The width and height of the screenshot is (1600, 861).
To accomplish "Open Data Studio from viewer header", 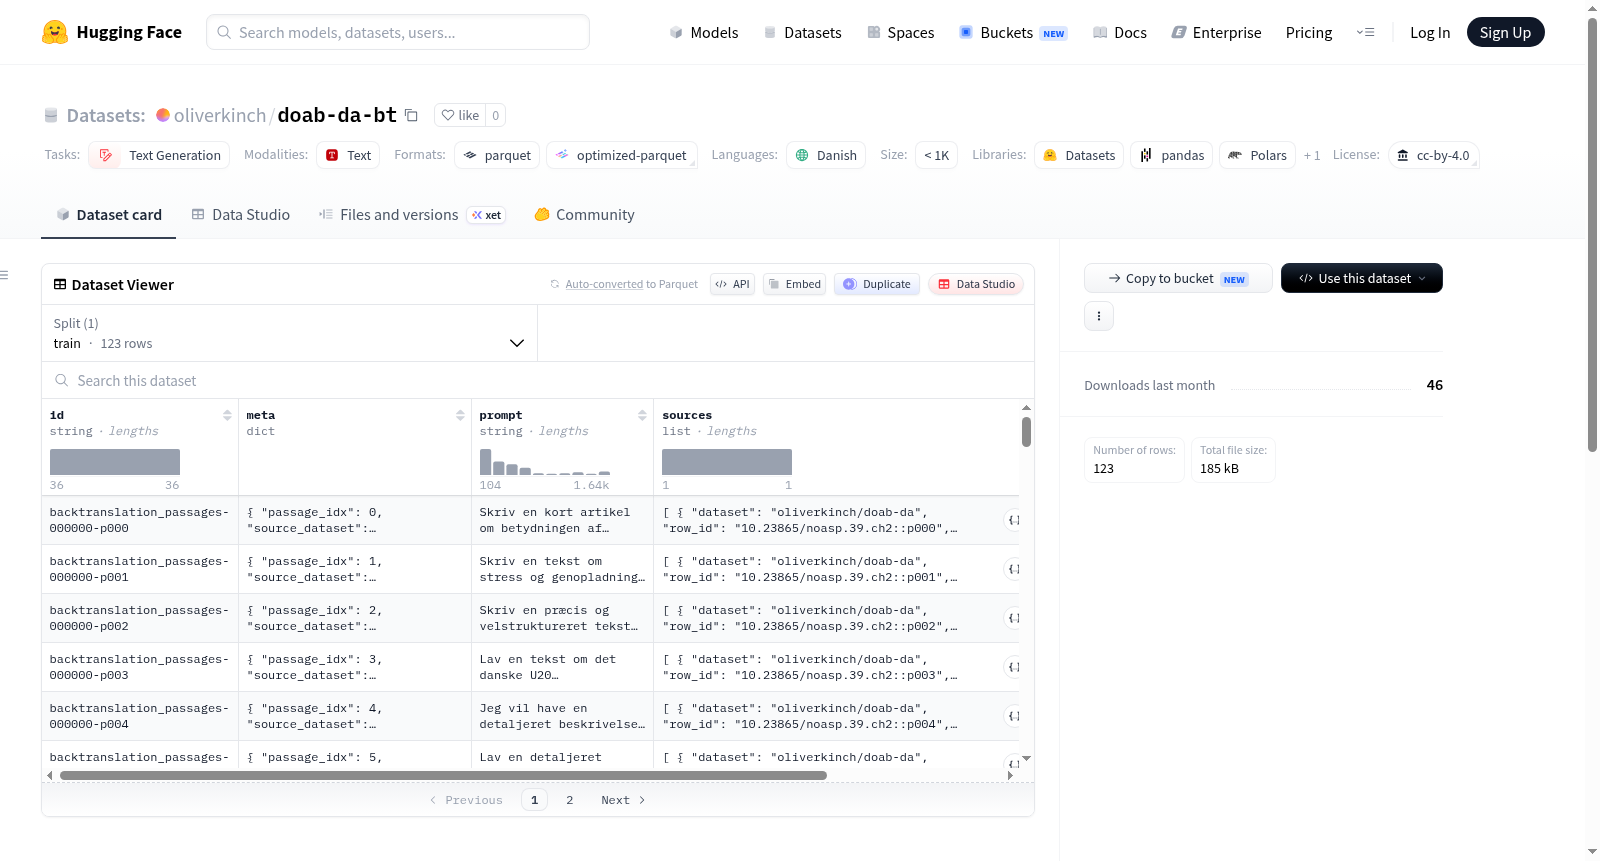I will [976, 284].
